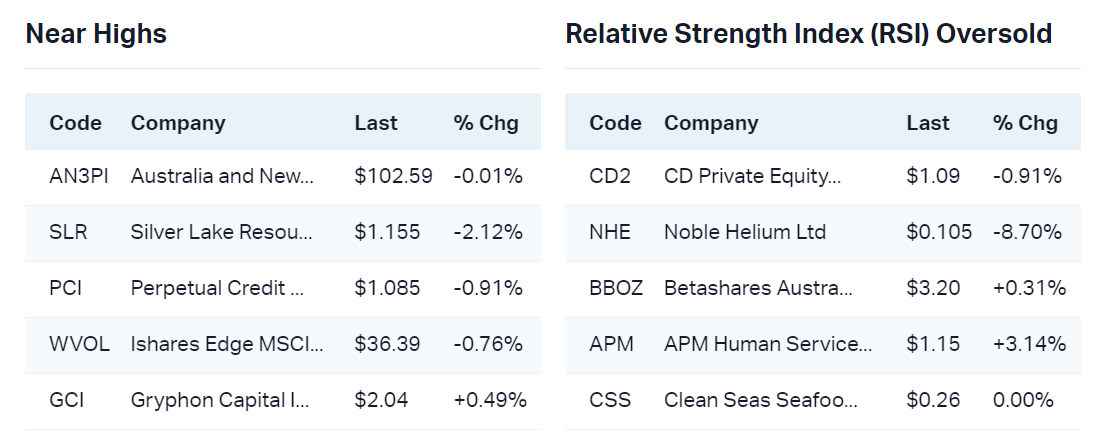Screen dimensions: 1114x443
Task: Open the AN3PI stock code link
Action: [78, 177]
